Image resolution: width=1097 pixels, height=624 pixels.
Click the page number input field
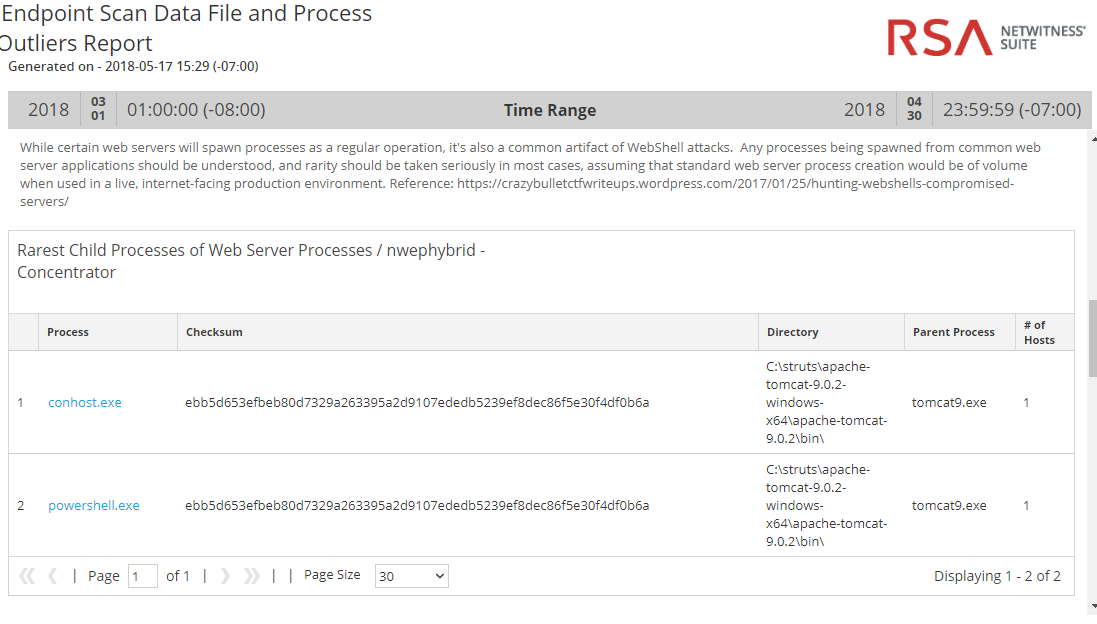pos(142,576)
